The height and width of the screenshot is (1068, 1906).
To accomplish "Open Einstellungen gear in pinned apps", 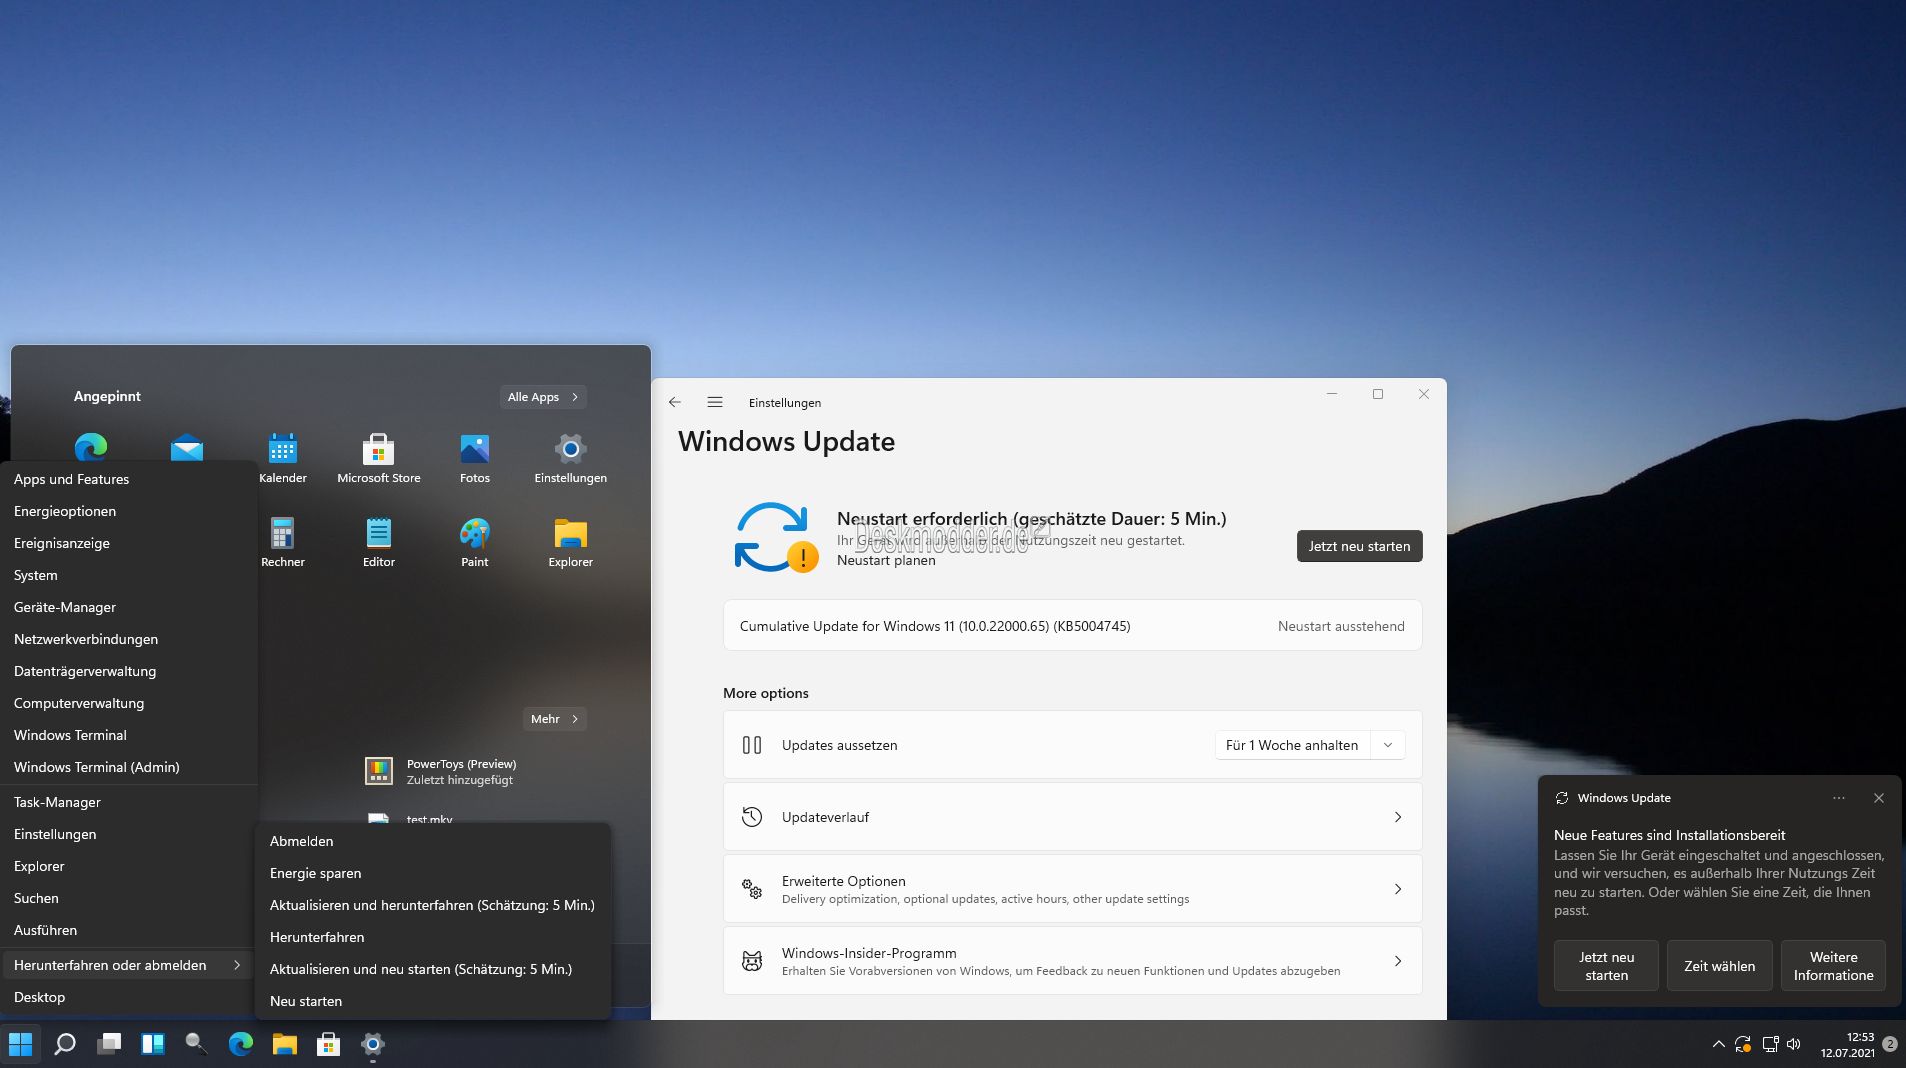I will [571, 459].
